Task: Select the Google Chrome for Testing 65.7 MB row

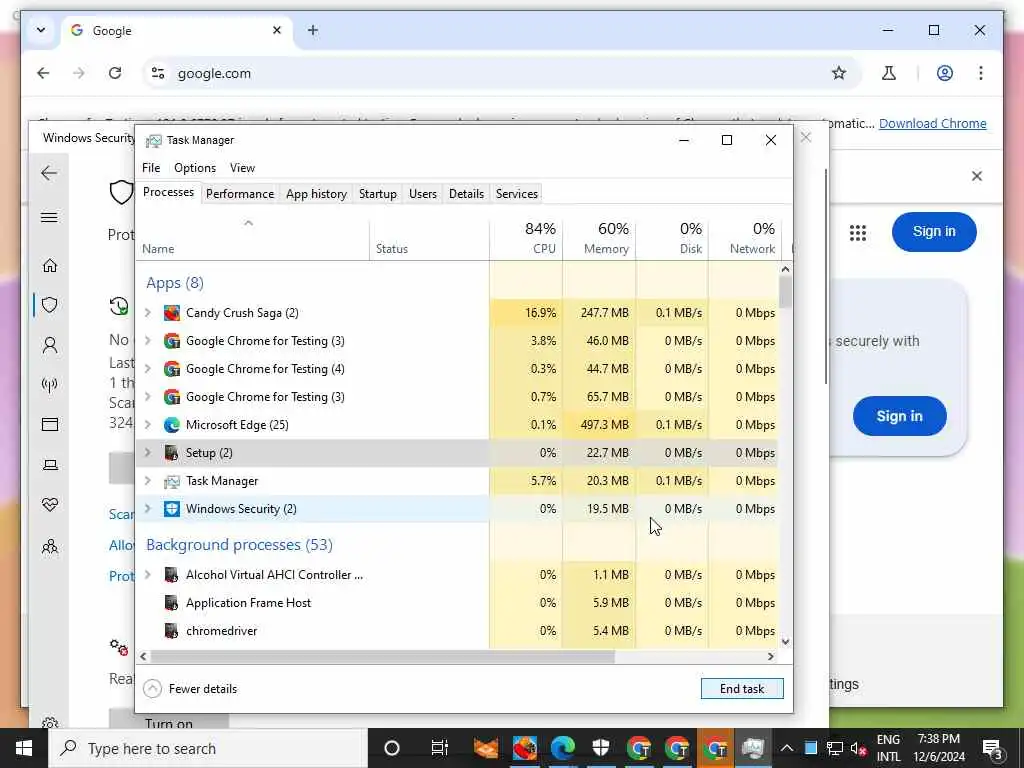Action: tap(456, 397)
